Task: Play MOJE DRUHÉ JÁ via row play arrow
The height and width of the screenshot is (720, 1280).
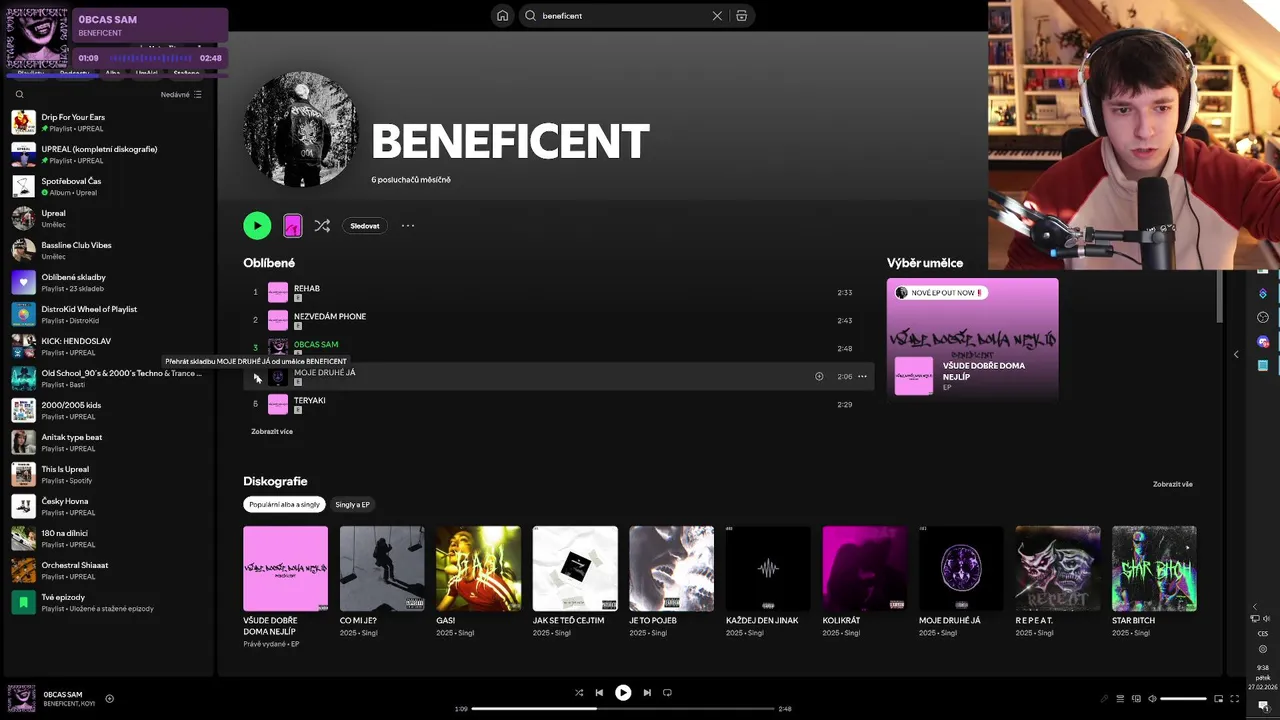Action: tap(256, 377)
